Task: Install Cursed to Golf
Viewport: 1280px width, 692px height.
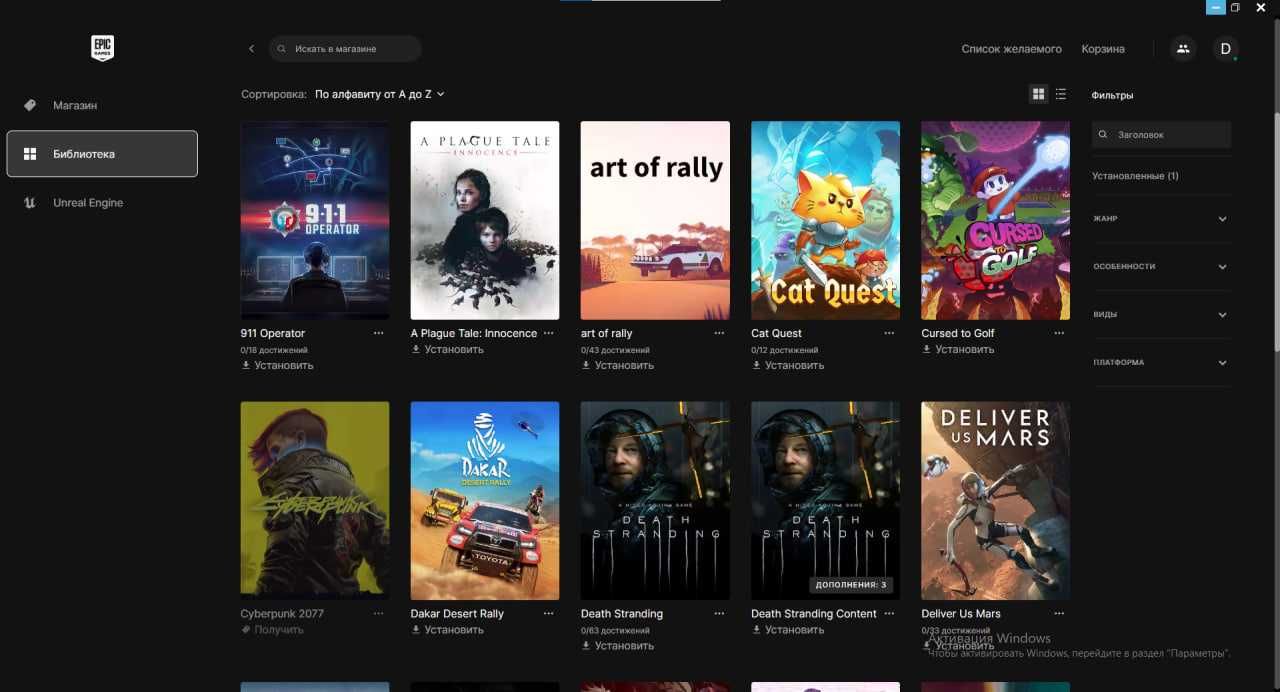Action: [957, 349]
